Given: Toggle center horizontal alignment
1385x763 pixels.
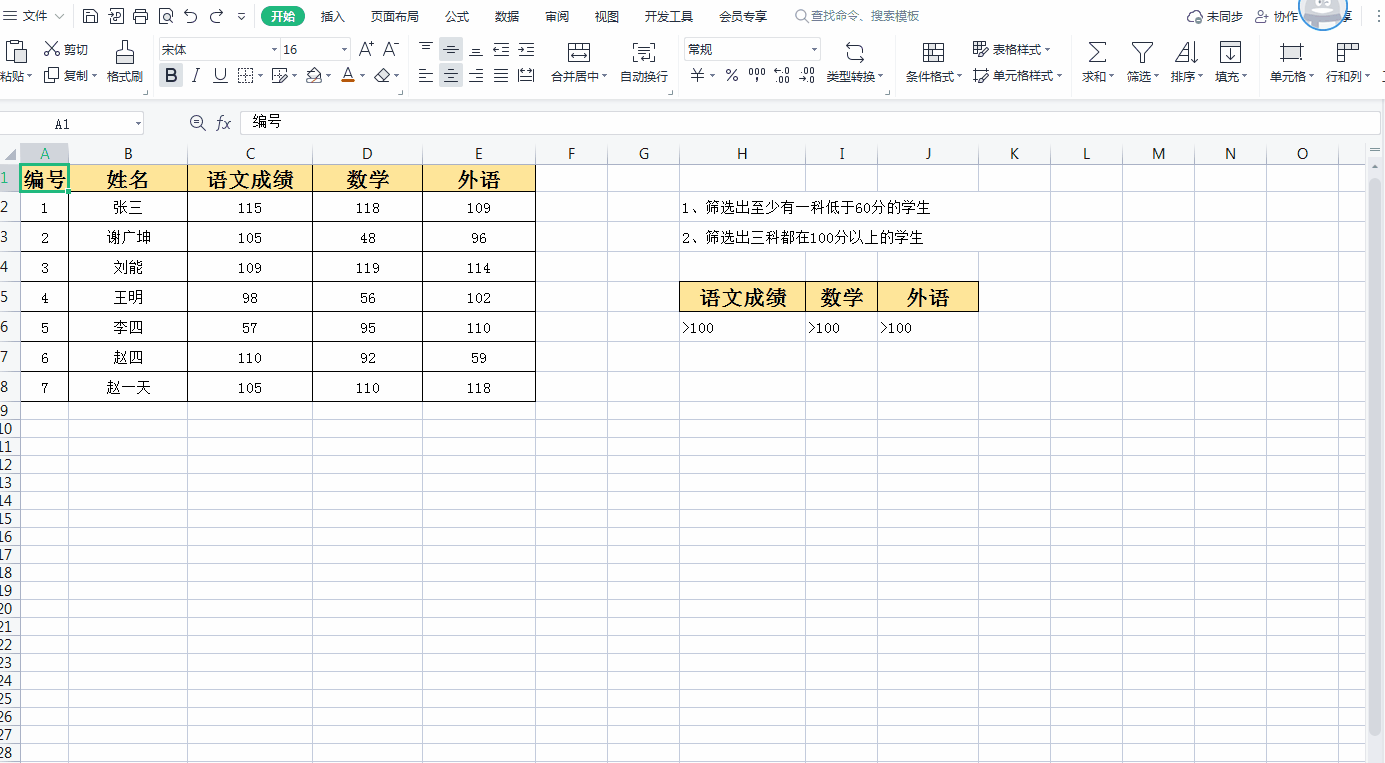Looking at the screenshot, I should pyautogui.click(x=451, y=75).
